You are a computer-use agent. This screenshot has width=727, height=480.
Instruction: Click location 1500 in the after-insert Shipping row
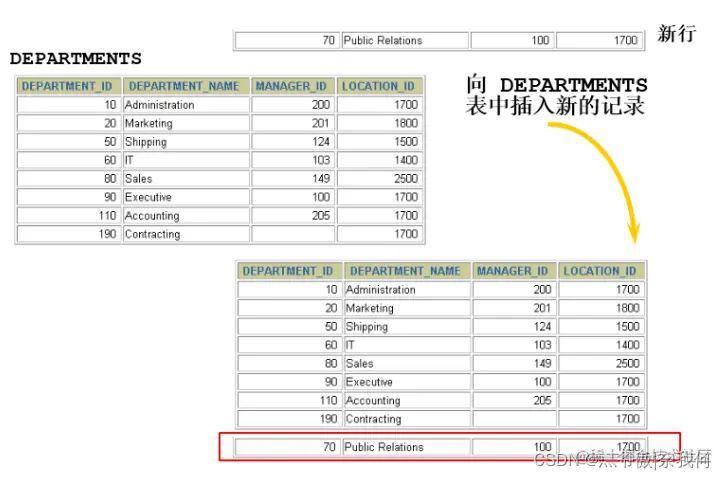(628, 327)
